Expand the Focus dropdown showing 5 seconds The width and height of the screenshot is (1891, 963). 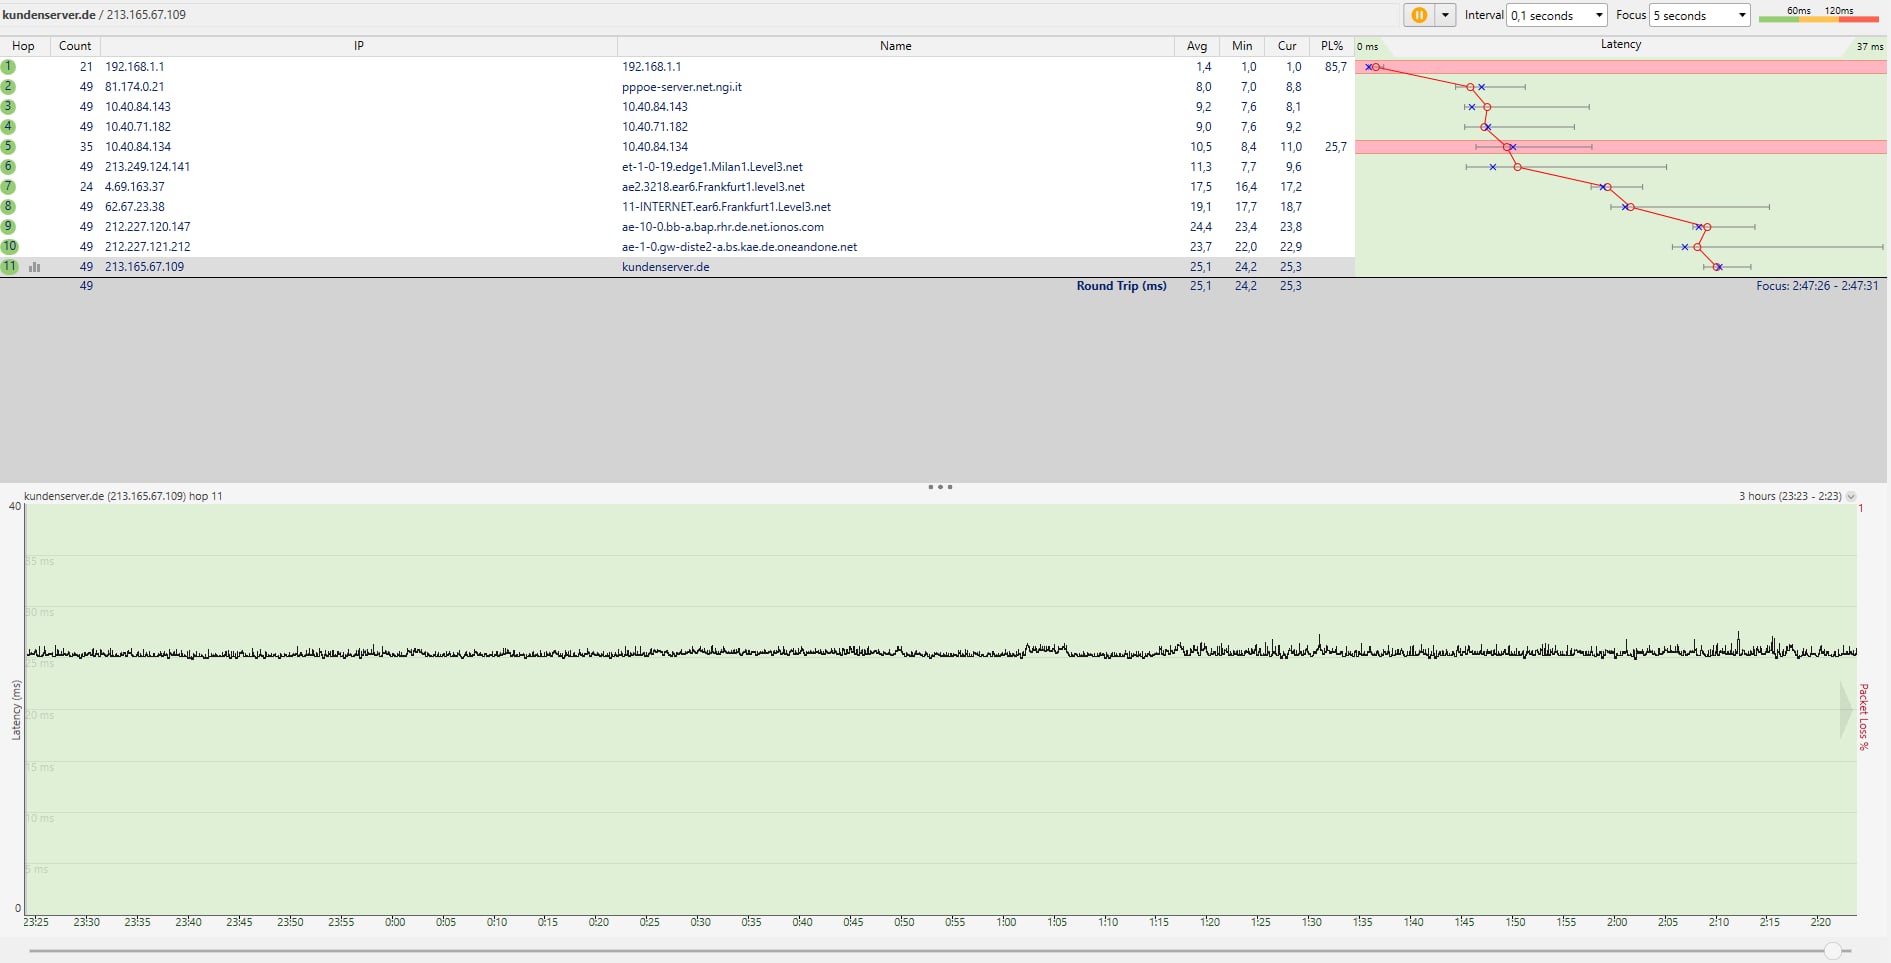pos(1700,15)
